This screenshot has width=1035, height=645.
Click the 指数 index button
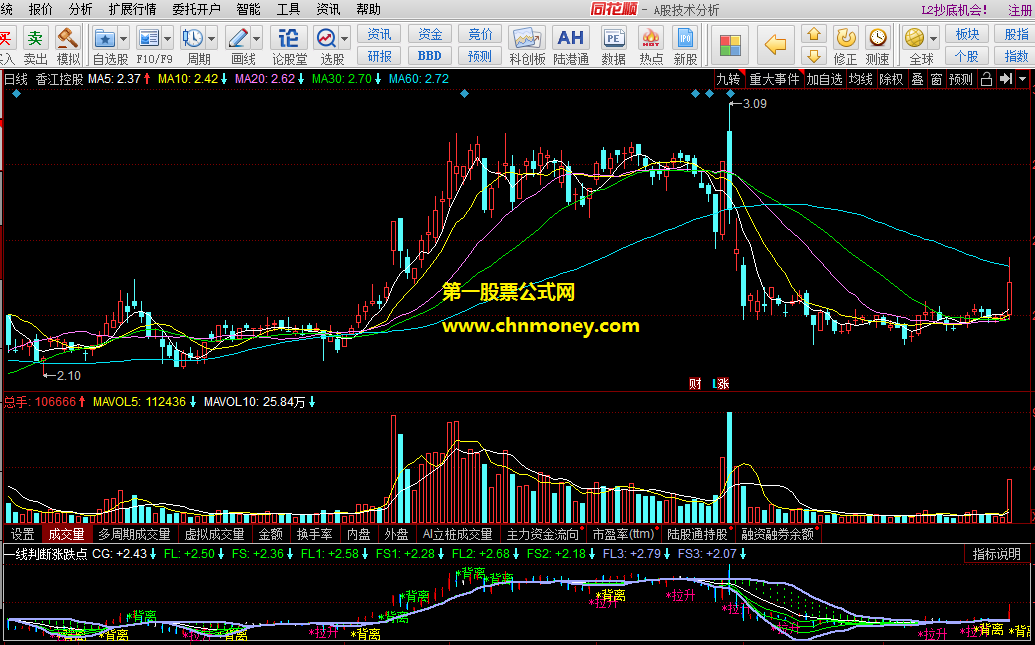pos(1016,55)
